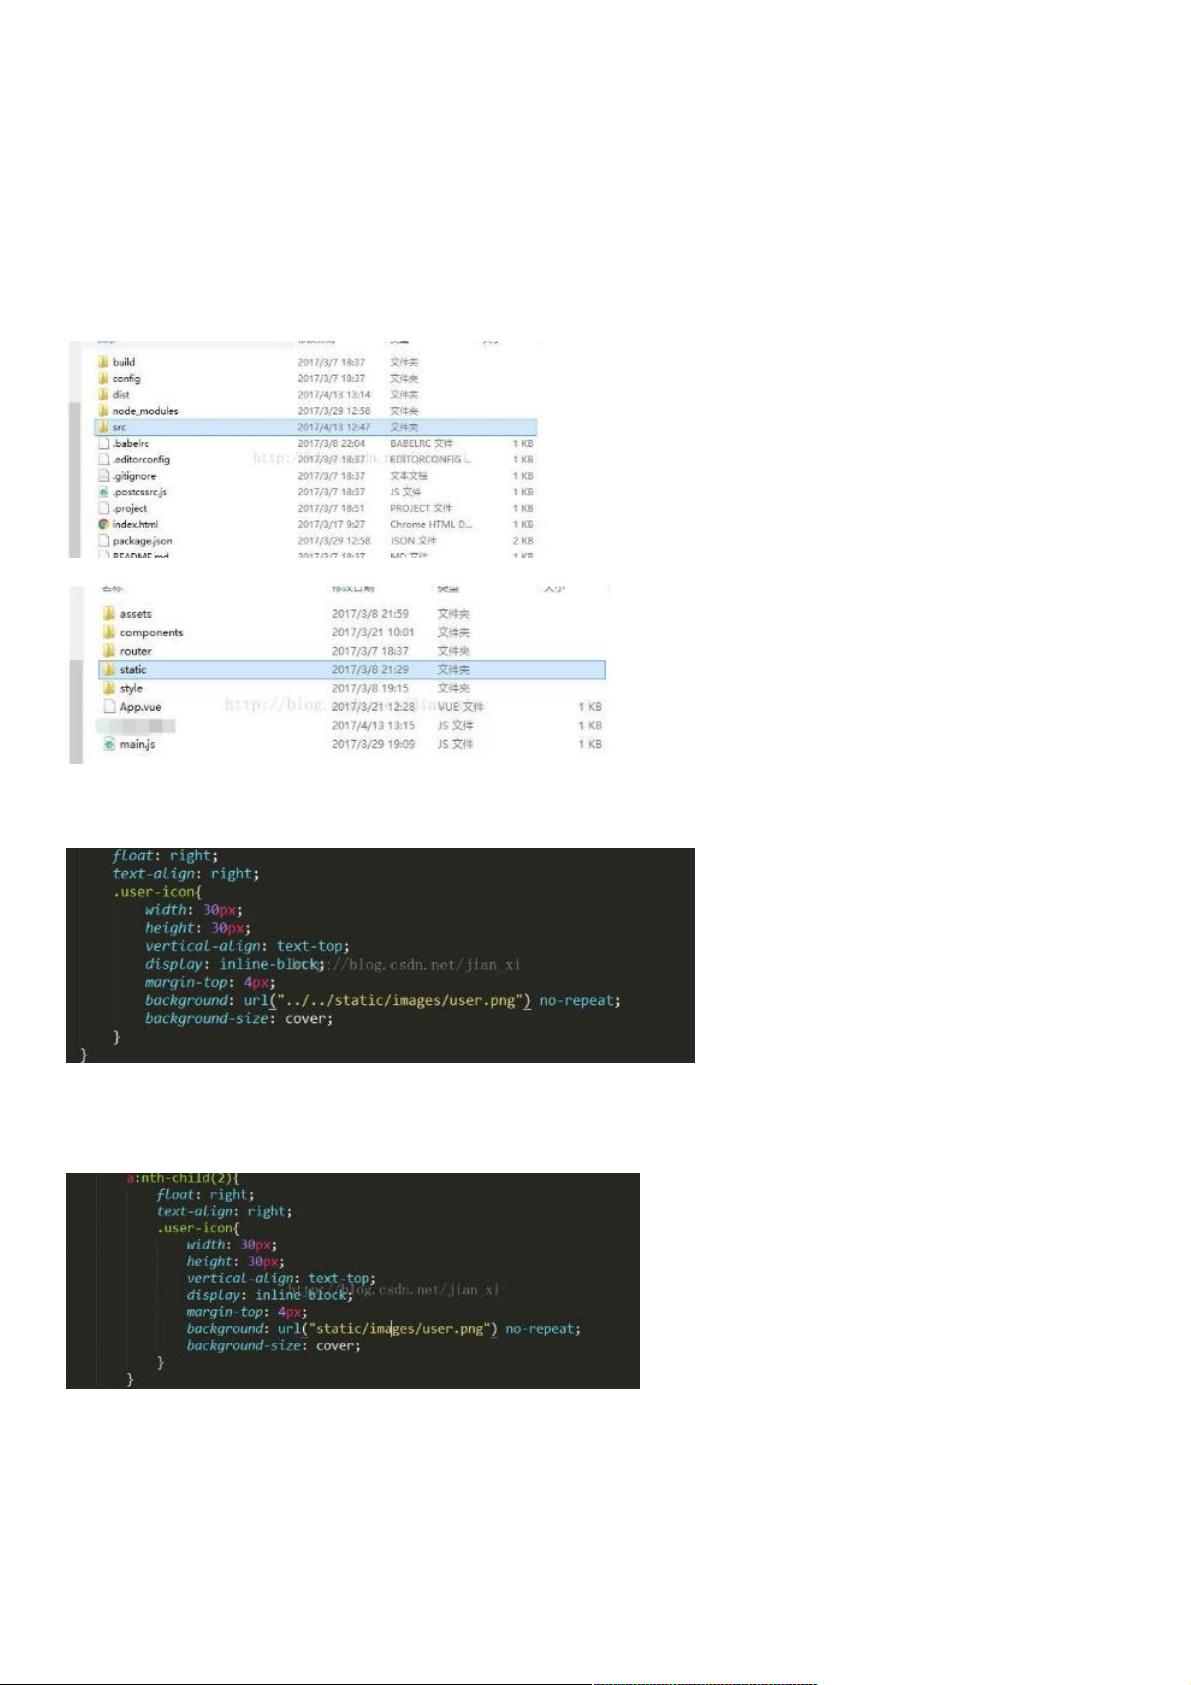This screenshot has height=1685, width=1191.
Task: Click the left scrollbar of the src file list
Action: (74, 675)
